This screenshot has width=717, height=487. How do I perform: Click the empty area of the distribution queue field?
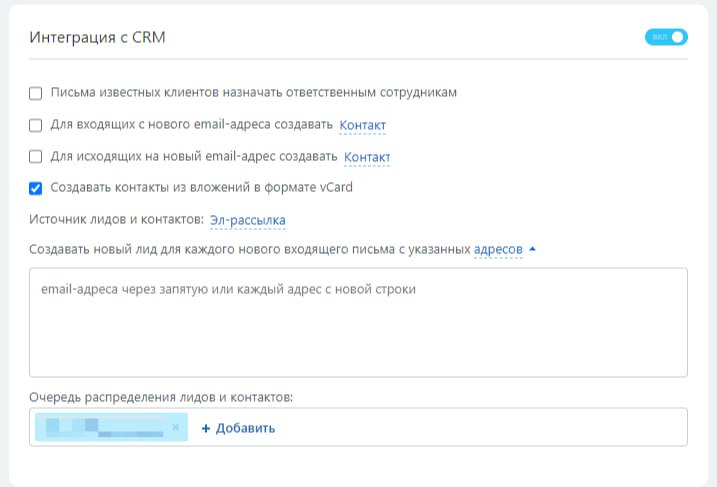(480, 427)
